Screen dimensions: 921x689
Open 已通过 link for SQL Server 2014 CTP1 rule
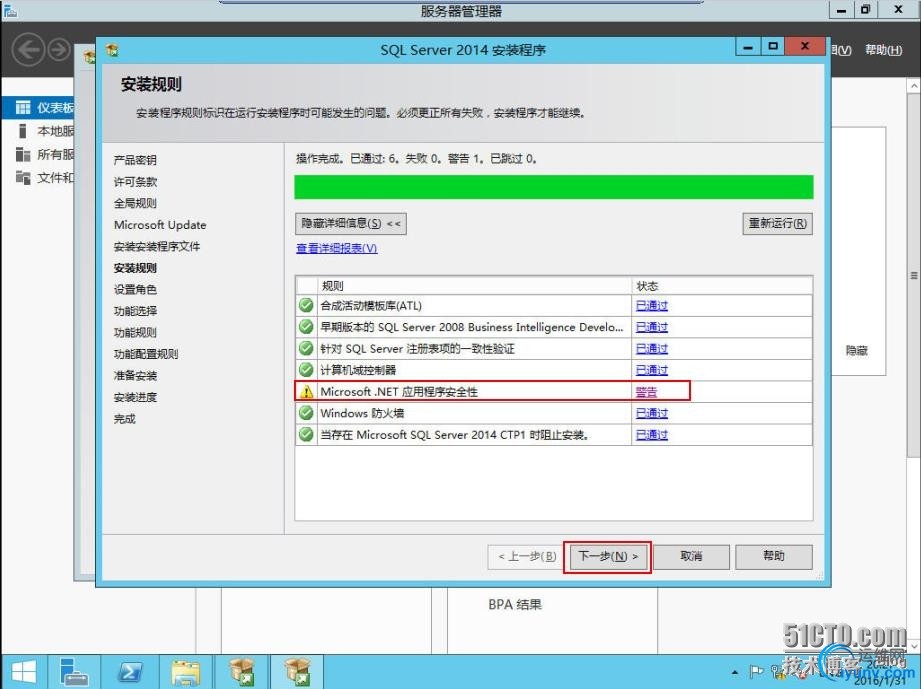pos(652,435)
